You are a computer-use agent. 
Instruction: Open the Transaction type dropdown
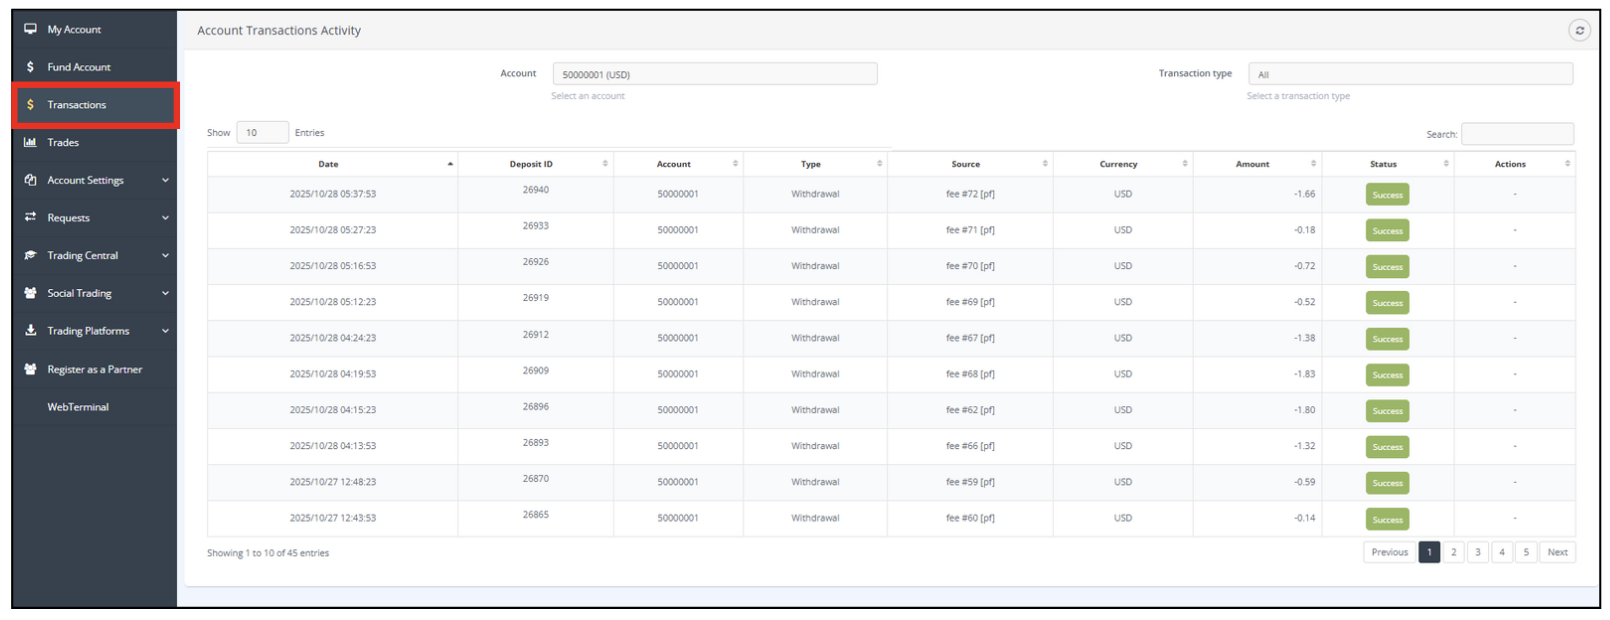pyautogui.click(x=1409, y=74)
